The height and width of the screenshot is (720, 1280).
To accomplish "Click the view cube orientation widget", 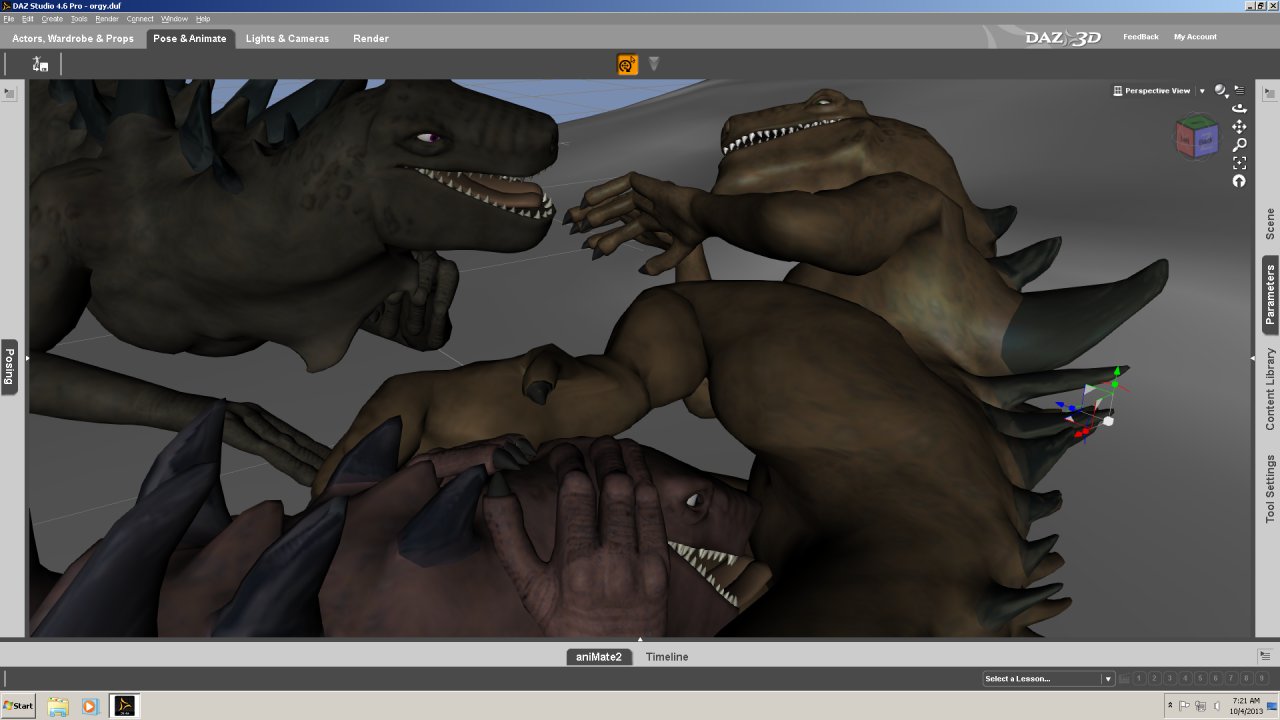I will pyautogui.click(x=1196, y=136).
